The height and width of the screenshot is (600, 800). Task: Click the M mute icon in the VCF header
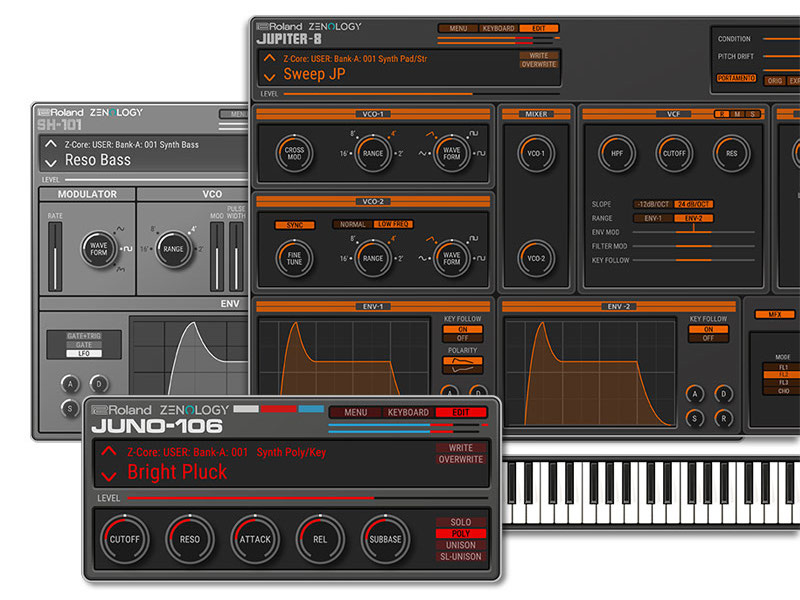[x=735, y=114]
